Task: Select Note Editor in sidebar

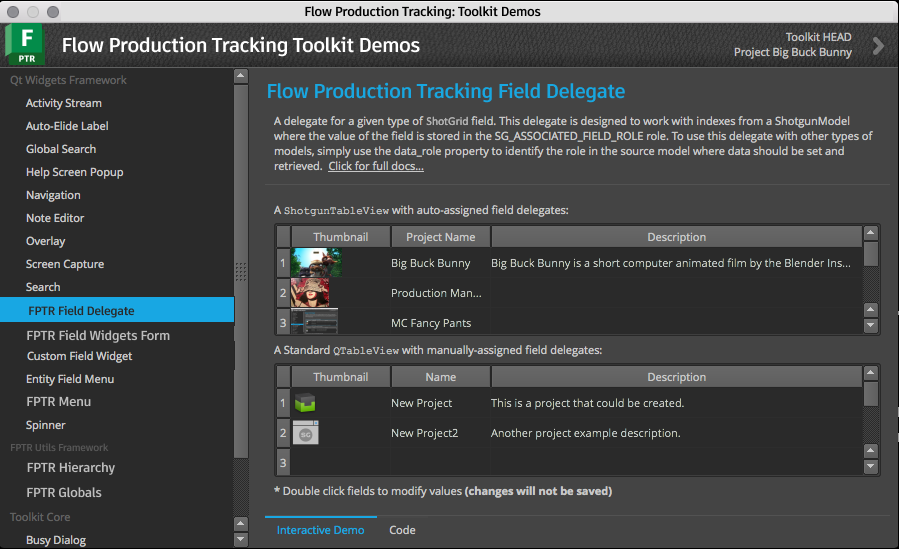Action: tap(55, 218)
